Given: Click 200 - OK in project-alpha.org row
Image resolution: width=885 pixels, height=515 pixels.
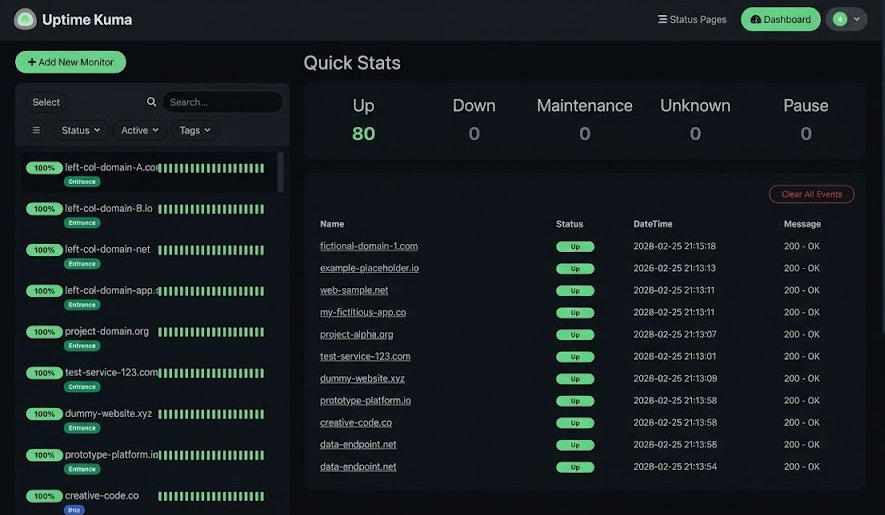Looking at the screenshot, I should pos(801,334).
